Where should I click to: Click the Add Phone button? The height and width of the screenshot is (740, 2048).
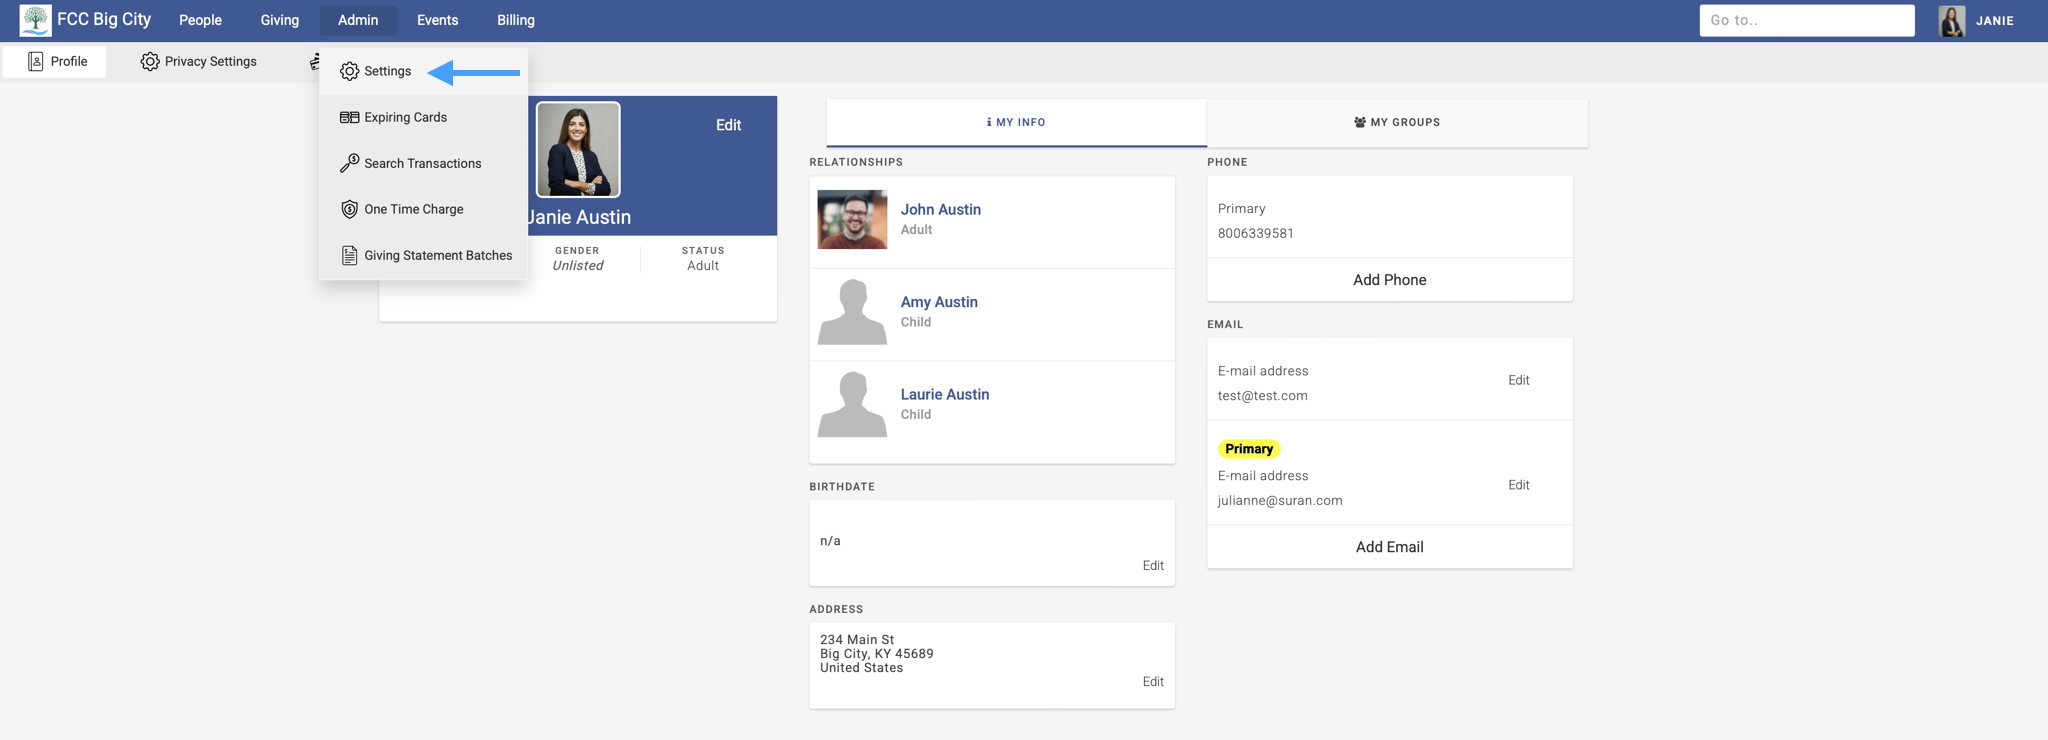[x=1389, y=280]
